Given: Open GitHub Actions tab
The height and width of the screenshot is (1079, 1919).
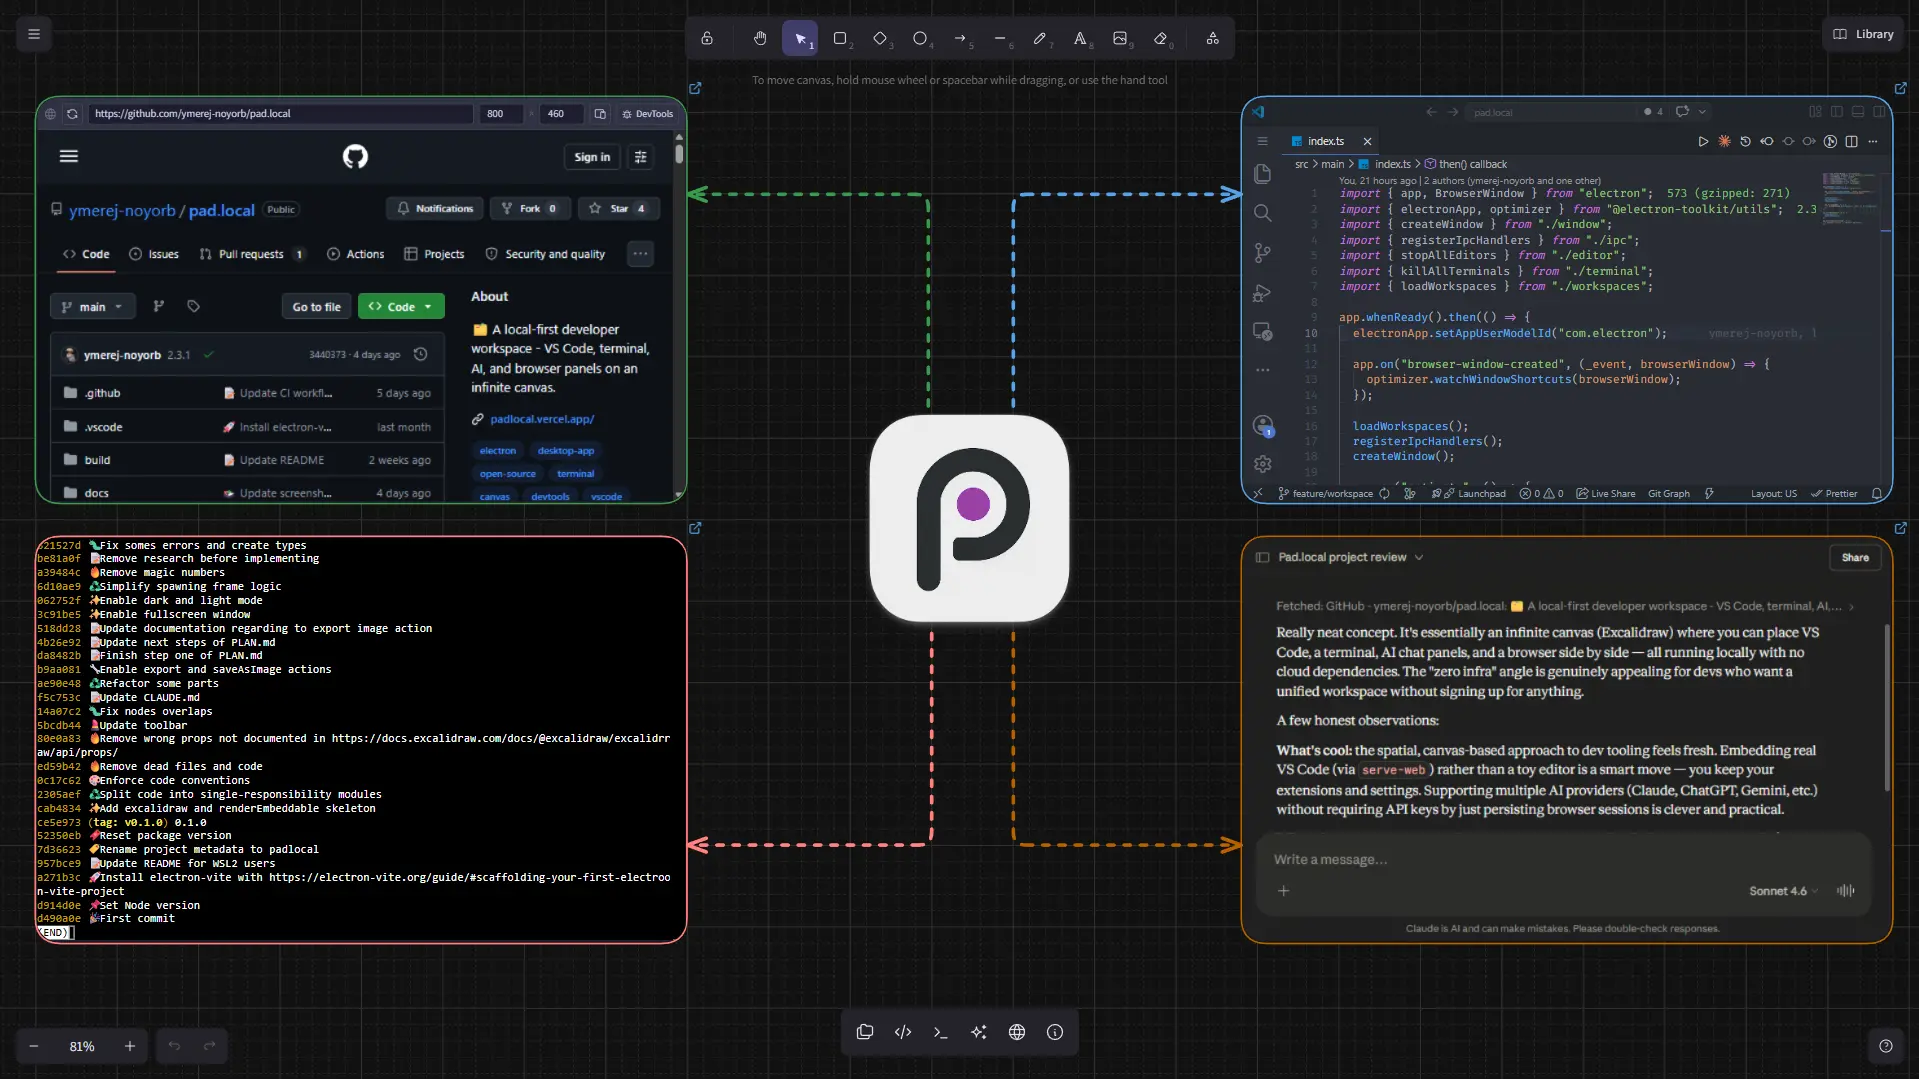Looking at the screenshot, I should 356,254.
